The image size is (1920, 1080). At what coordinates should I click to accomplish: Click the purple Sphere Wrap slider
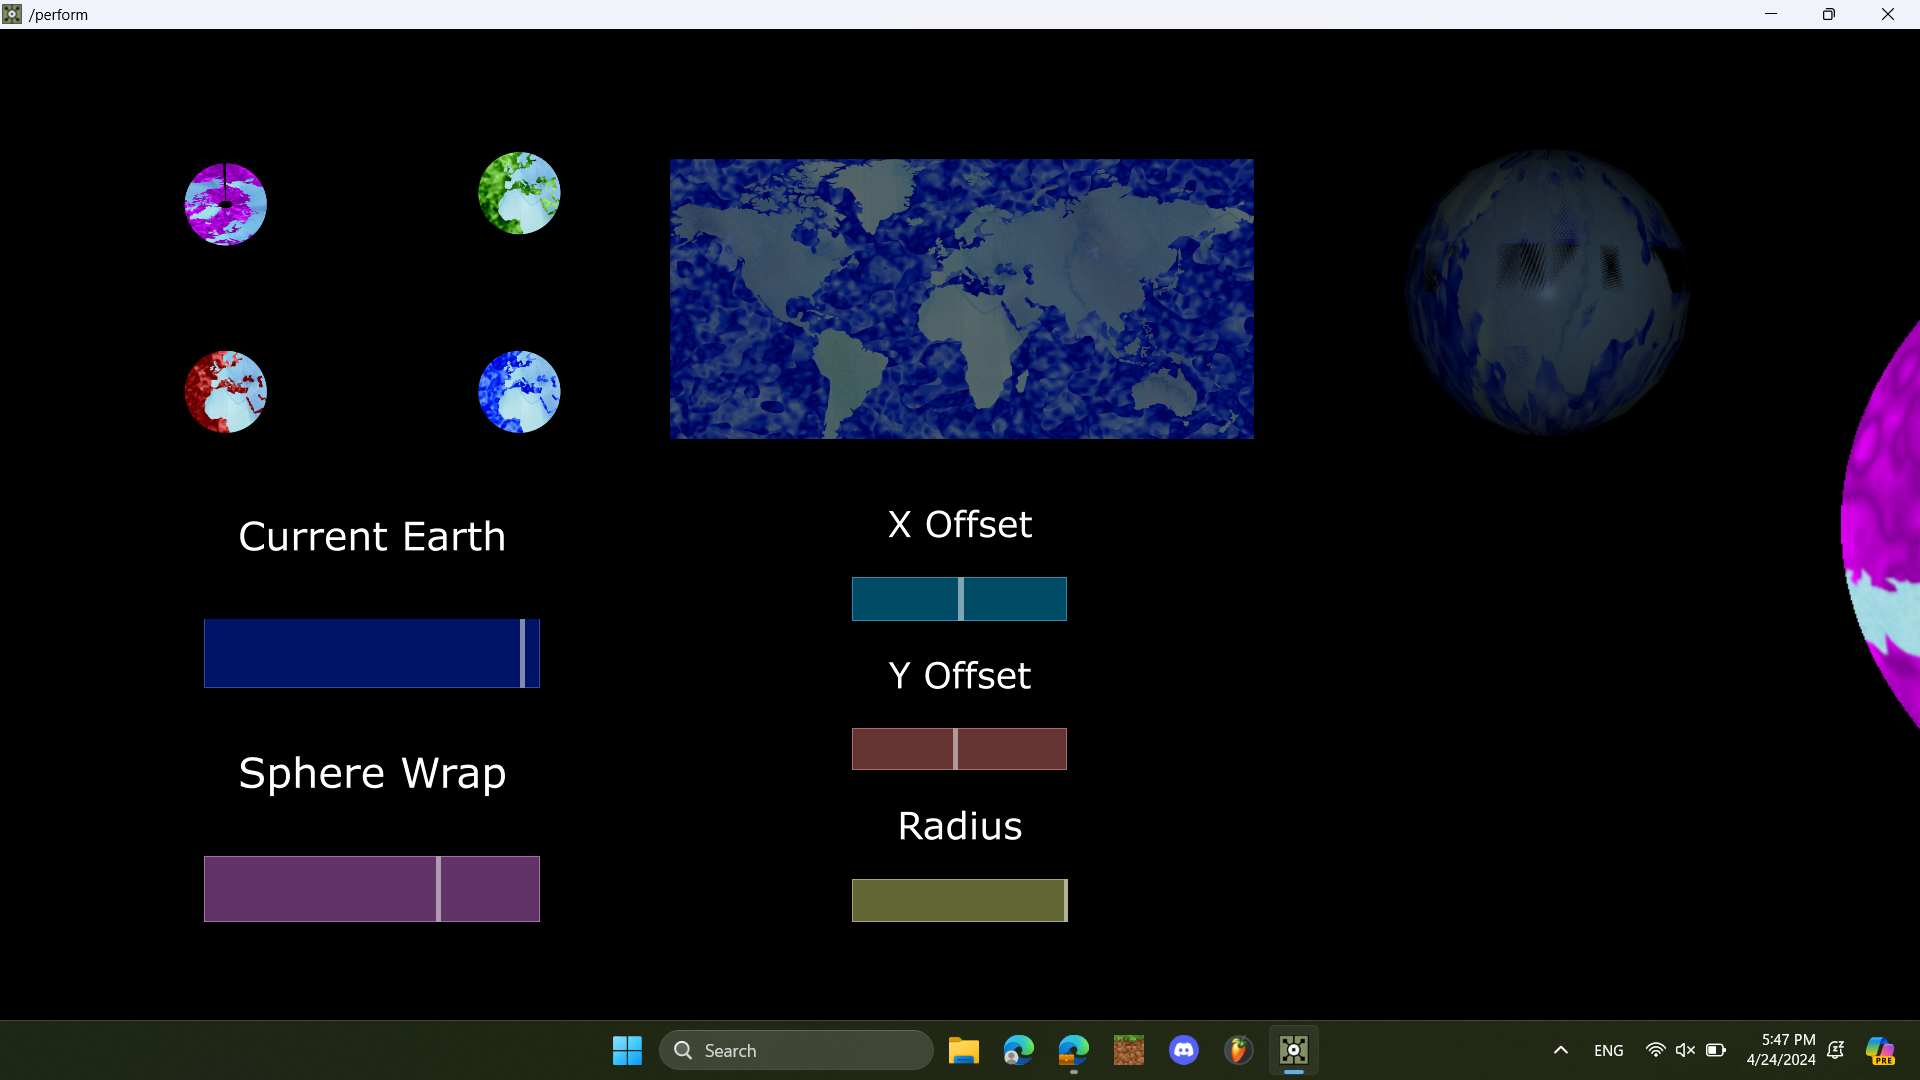pos(372,889)
